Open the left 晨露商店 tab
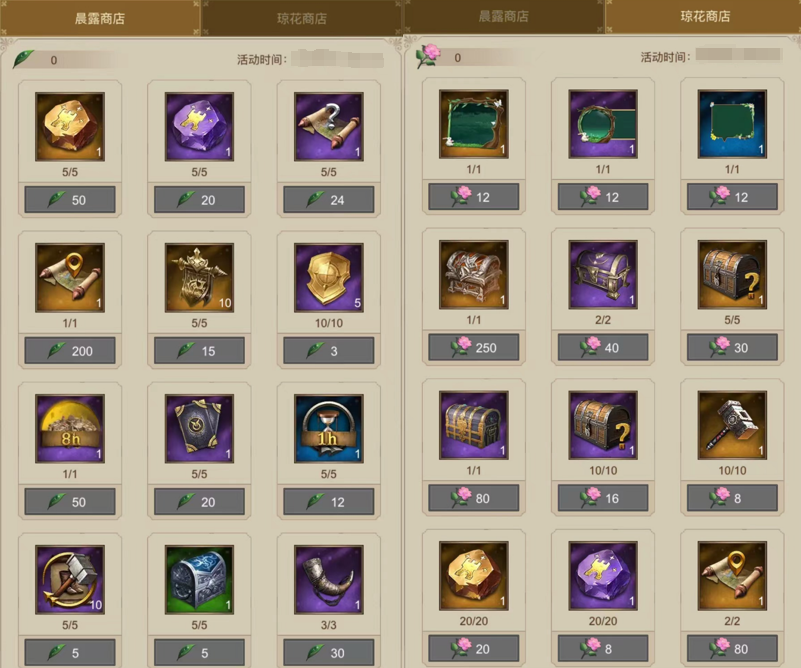801x668 pixels. pos(100,18)
